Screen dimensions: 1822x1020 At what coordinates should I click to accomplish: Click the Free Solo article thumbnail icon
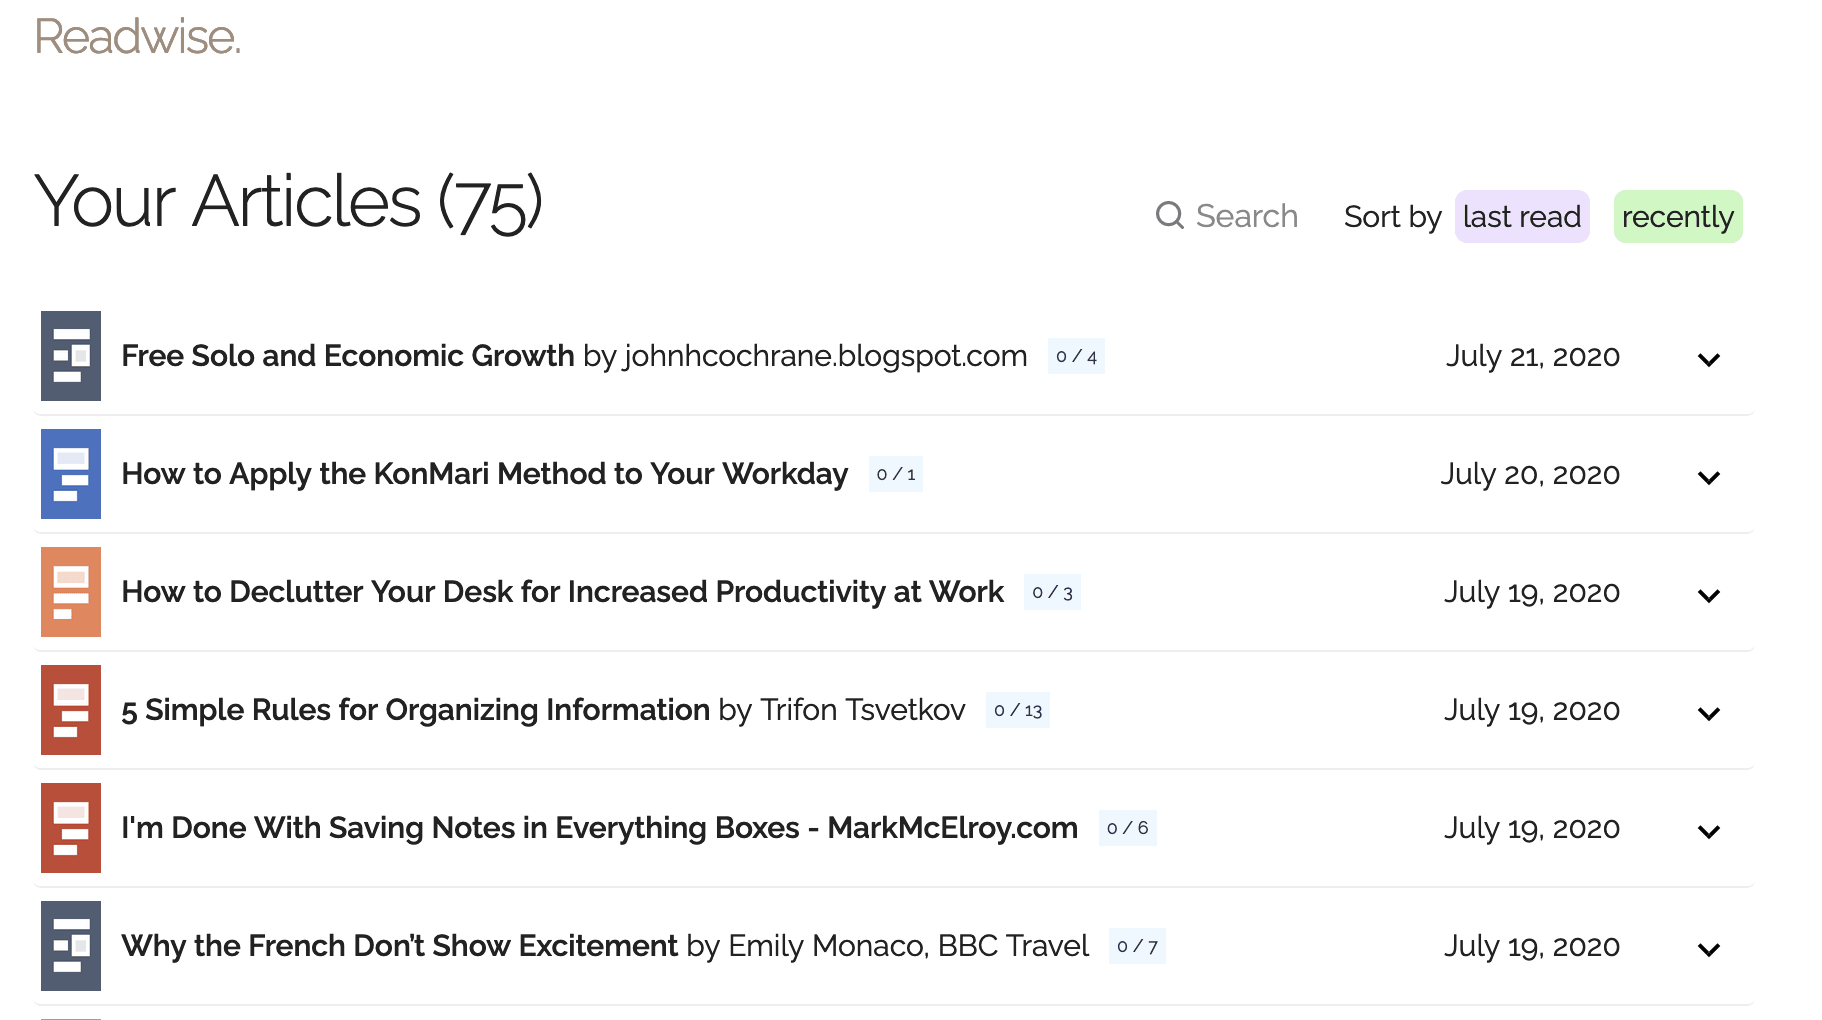(x=70, y=356)
